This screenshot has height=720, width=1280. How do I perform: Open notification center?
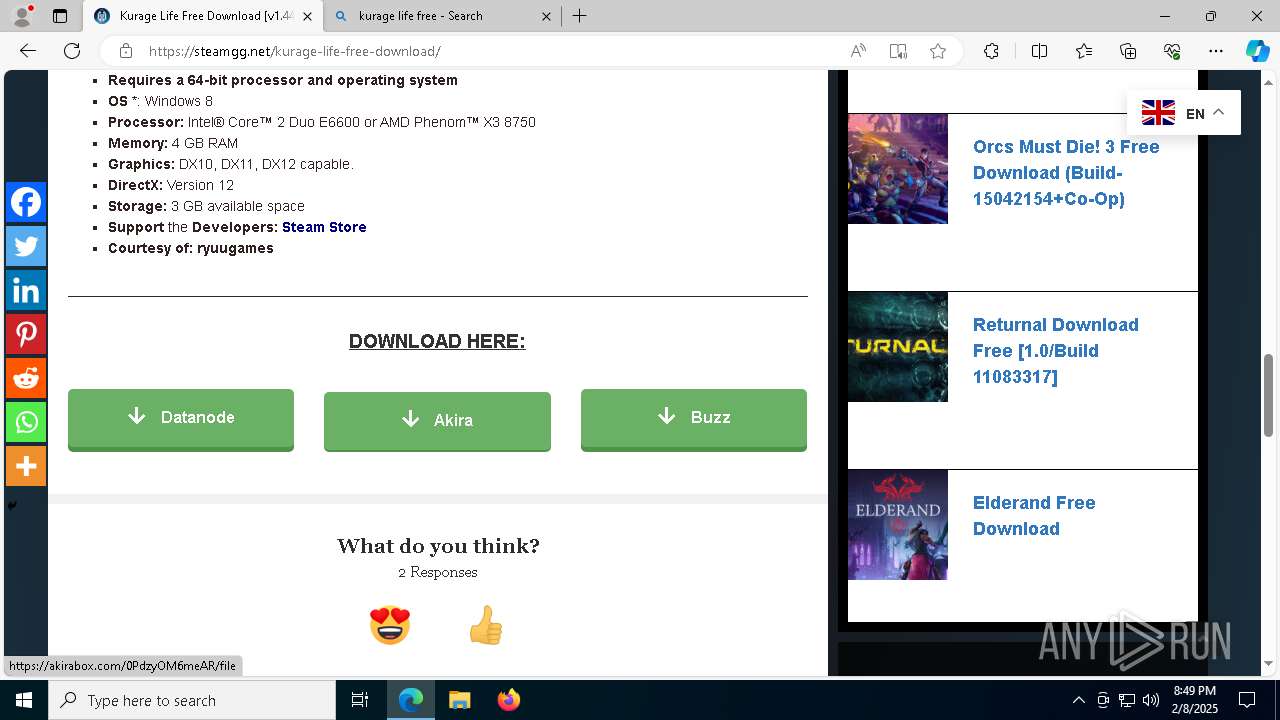[x=1247, y=700]
